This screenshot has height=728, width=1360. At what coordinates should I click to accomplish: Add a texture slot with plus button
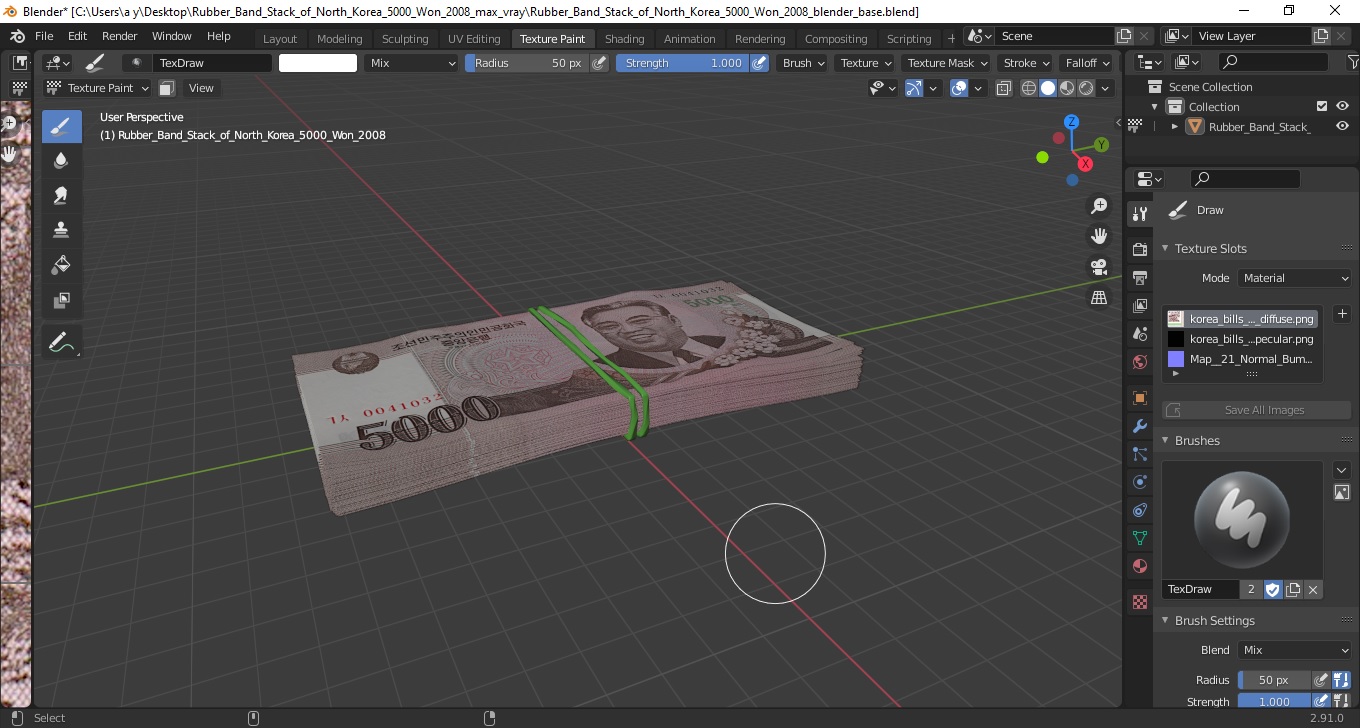[x=1342, y=314]
